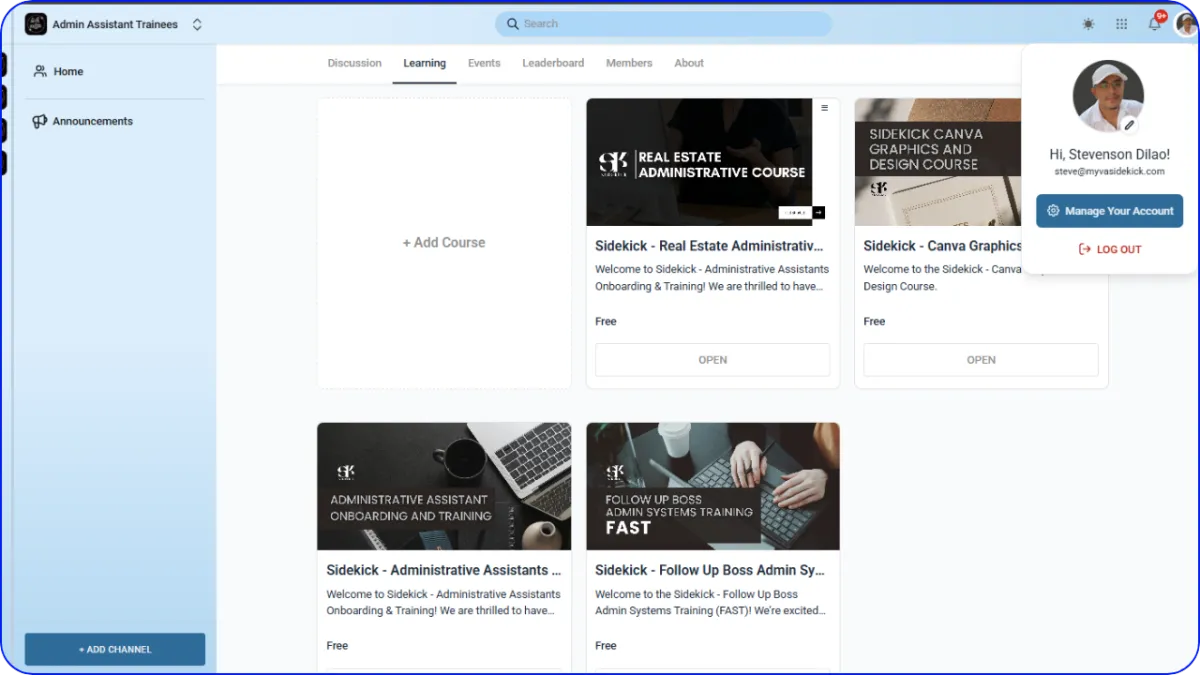Viewport: 1200px width, 675px height.
Task: Open the Canva Graphics course with OPEN
Action: [x=981, y=360]
